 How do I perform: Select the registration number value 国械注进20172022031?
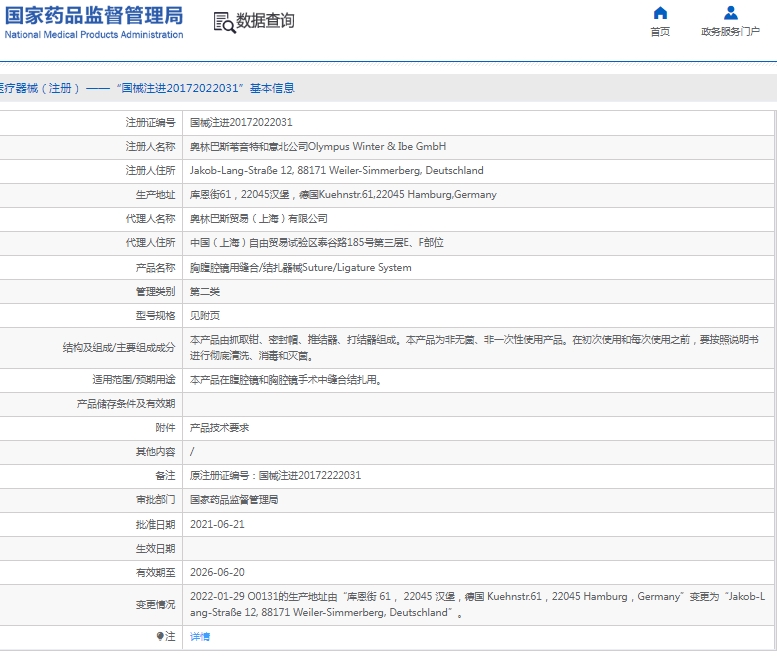tap(241, 122)
